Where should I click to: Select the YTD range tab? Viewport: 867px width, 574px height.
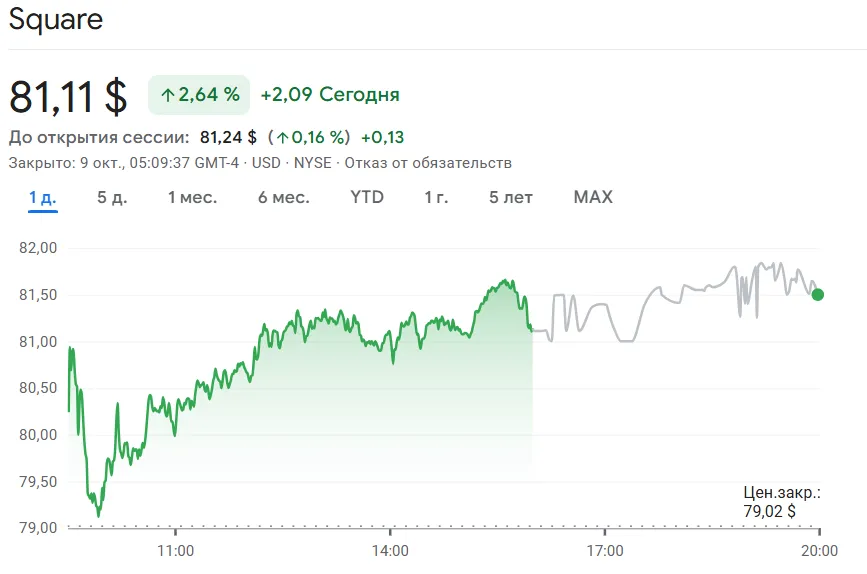pos(367,197)
